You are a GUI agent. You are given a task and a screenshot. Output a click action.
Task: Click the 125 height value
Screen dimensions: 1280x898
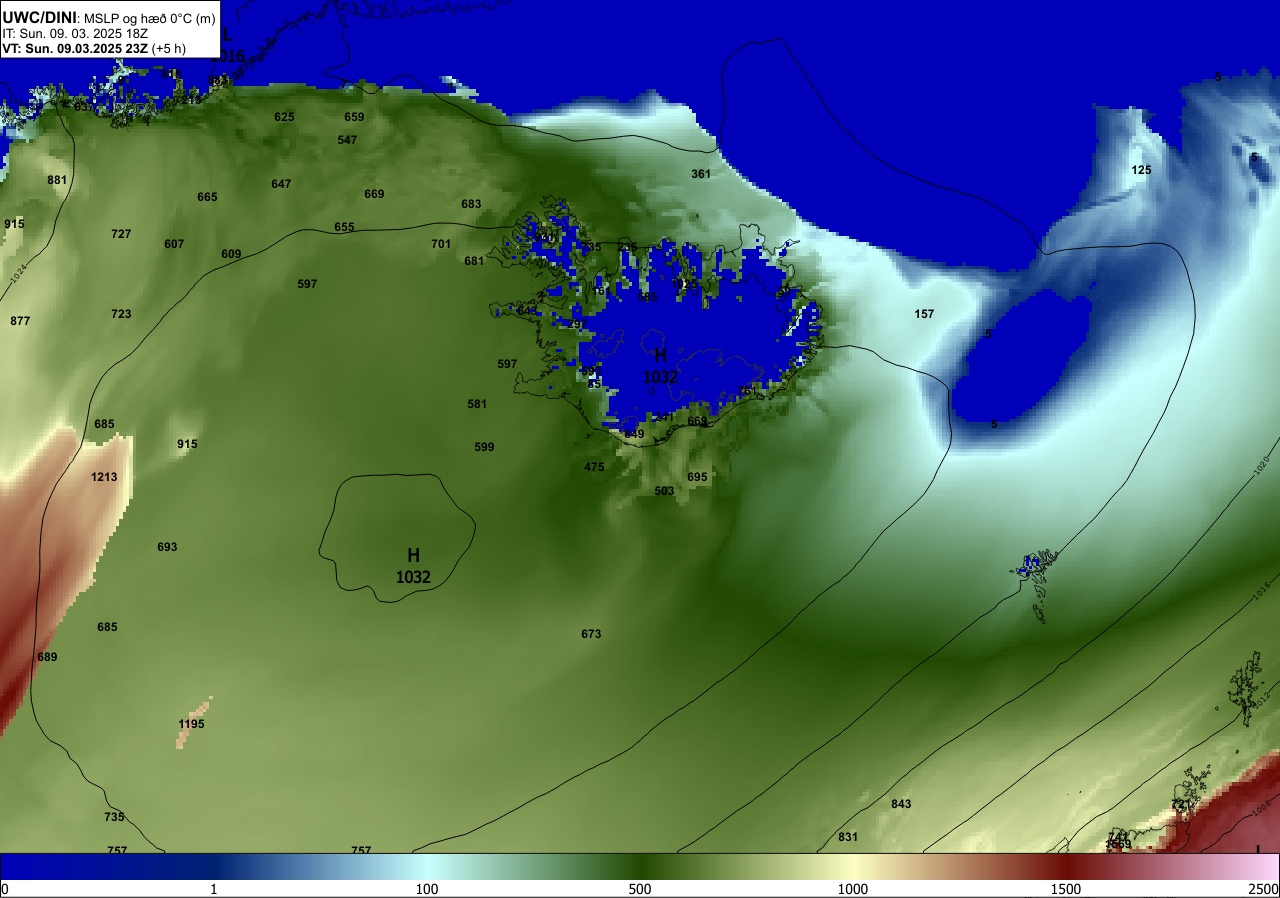pyautogui.click(x=1141, y=170)
